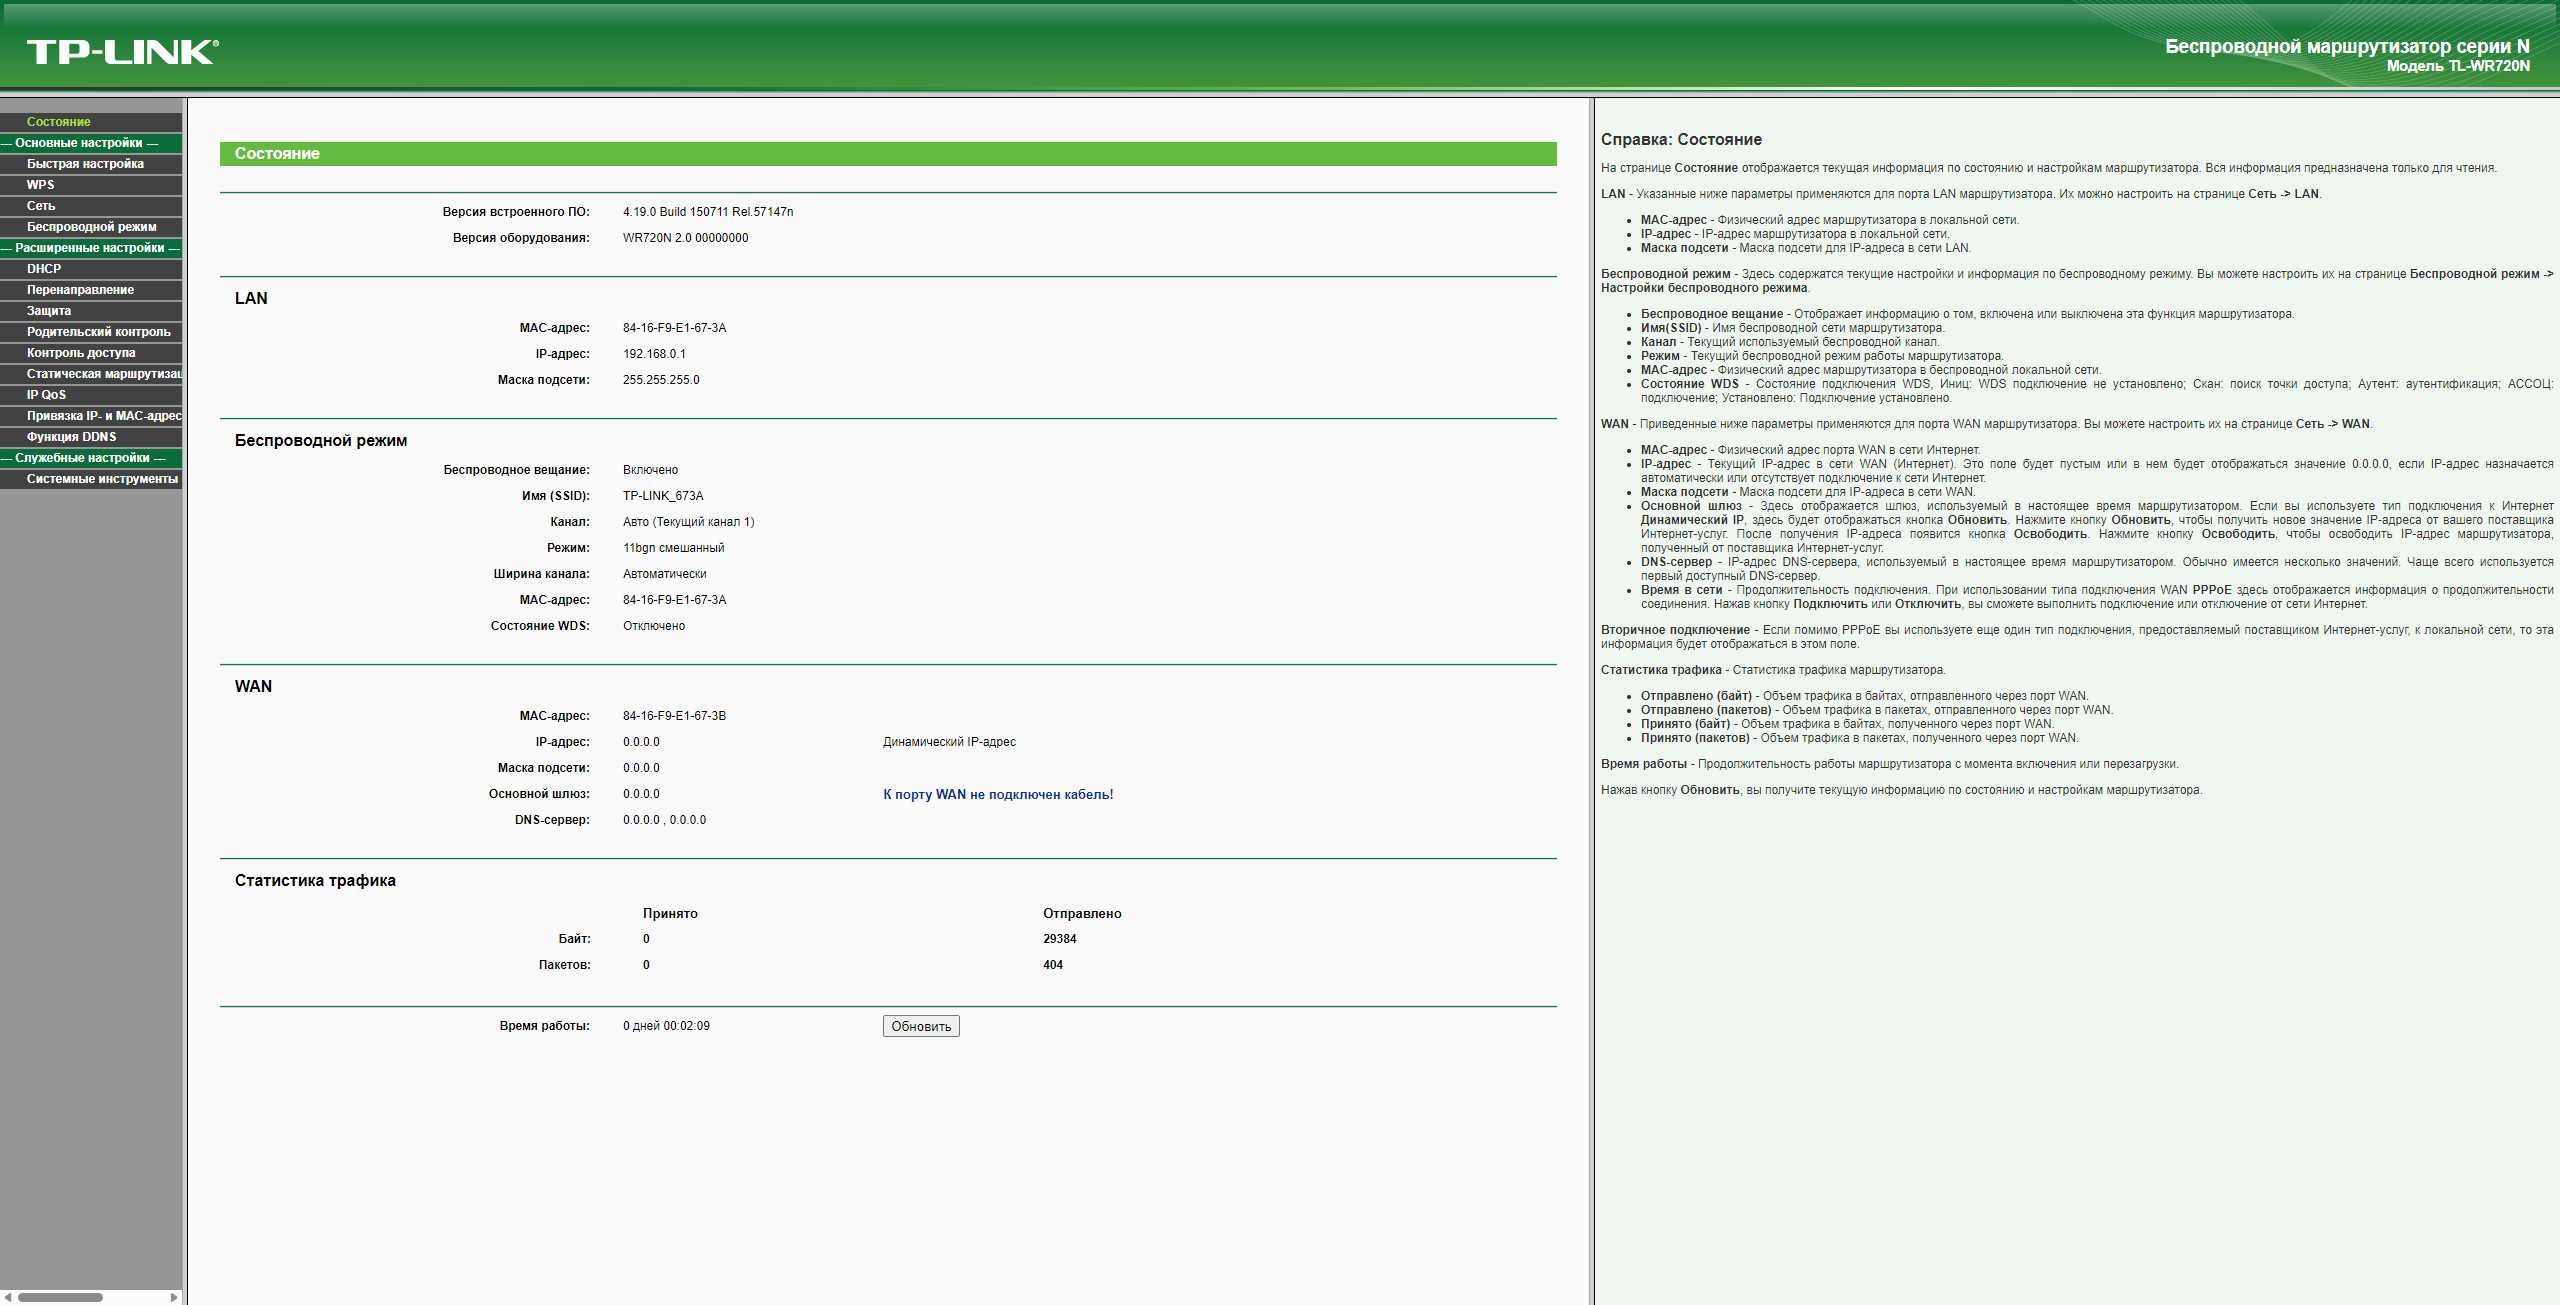2560x1305 pixels.
Task: Click WDS state value Отключено
Action: tap(654, 626)
